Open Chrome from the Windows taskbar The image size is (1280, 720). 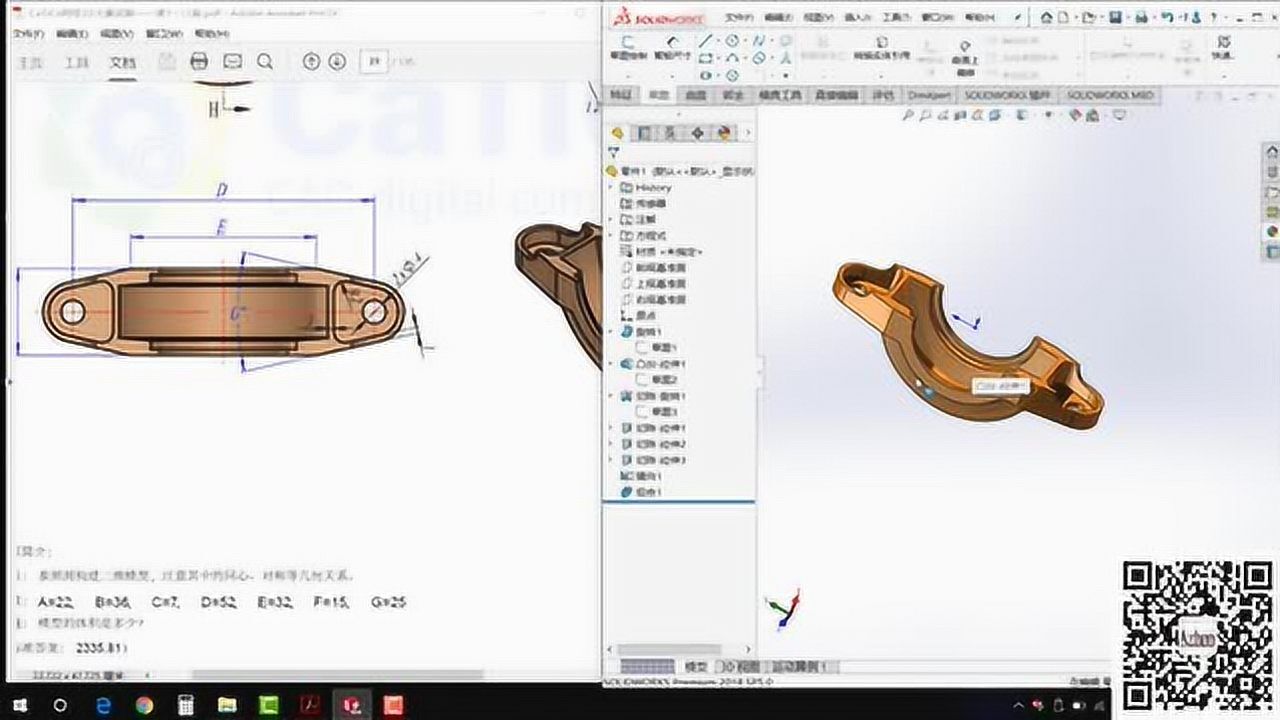(x=143, y=705)
